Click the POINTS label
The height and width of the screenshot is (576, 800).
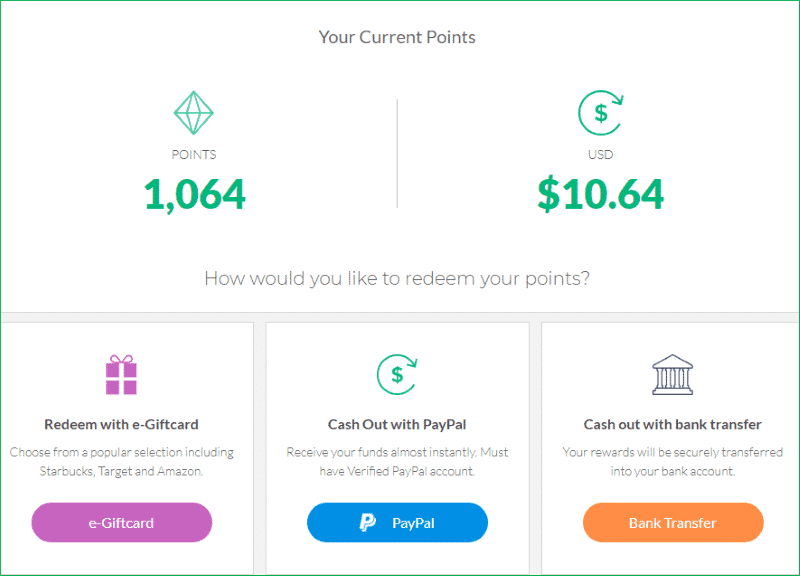tap(194, 154)
